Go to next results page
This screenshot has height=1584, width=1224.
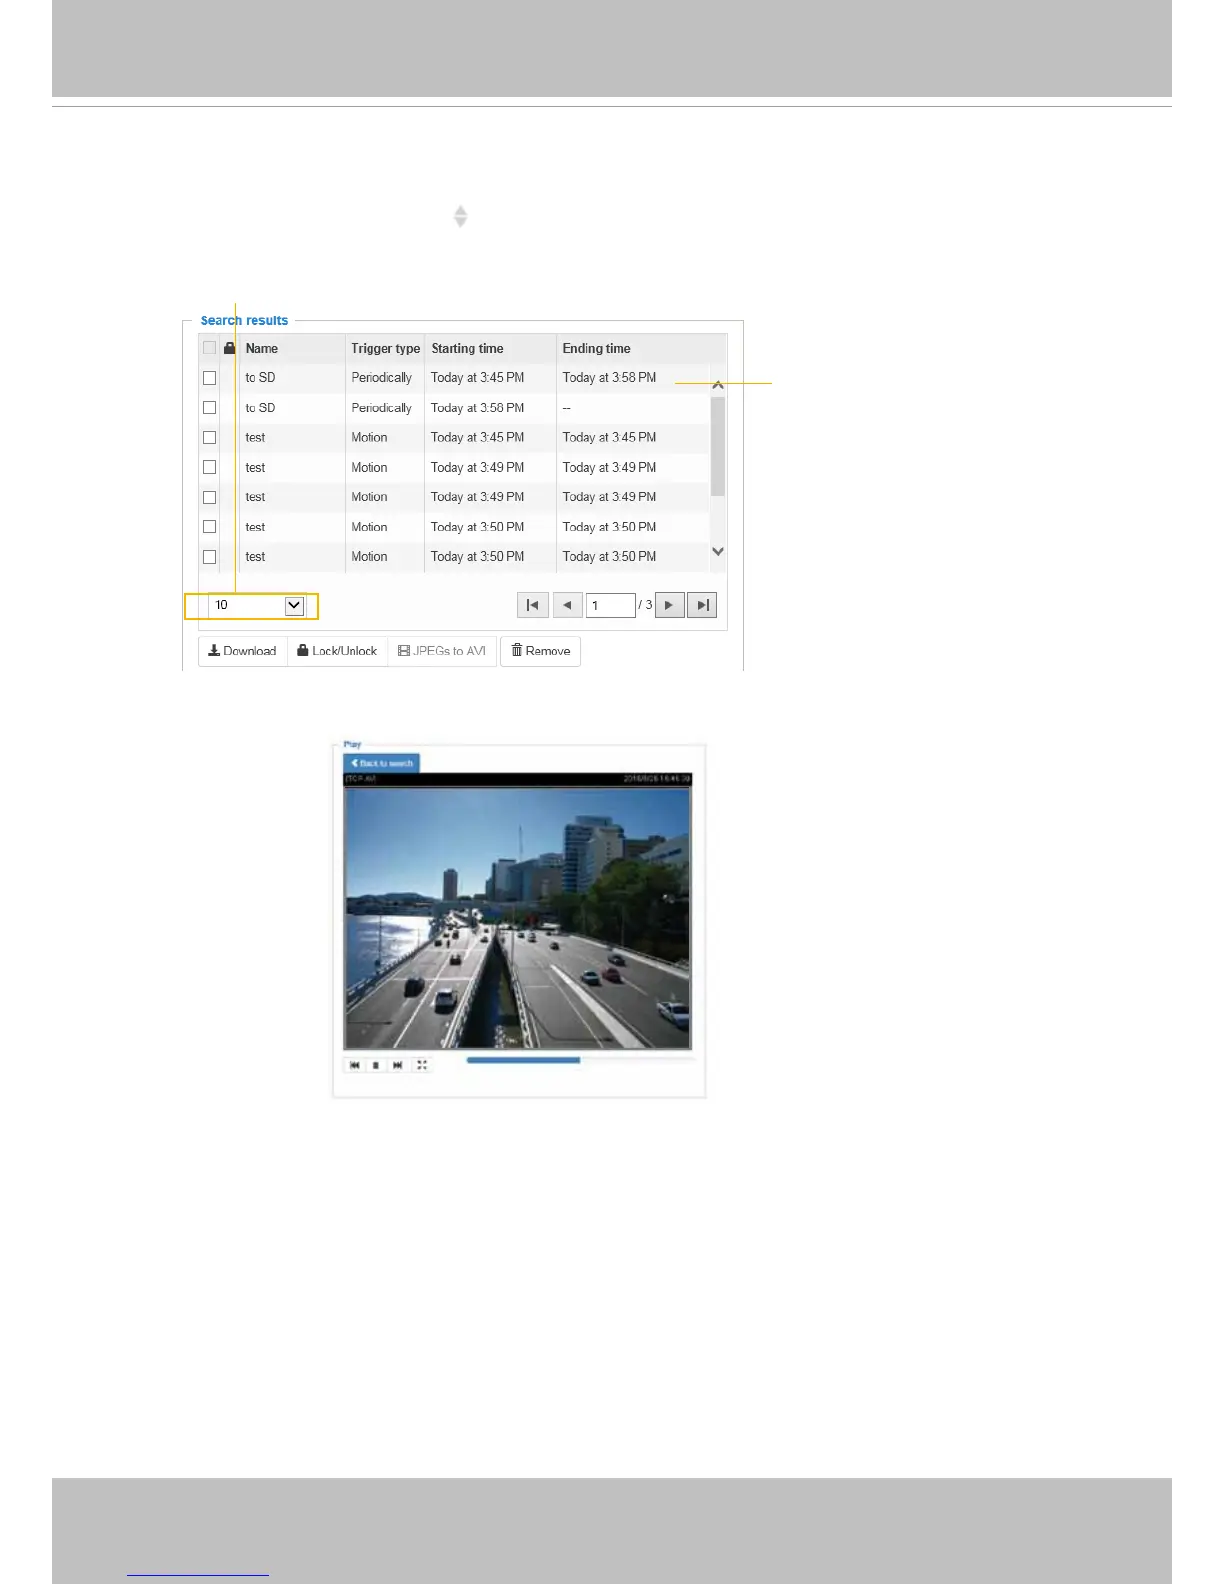click(x=670, y=605)
